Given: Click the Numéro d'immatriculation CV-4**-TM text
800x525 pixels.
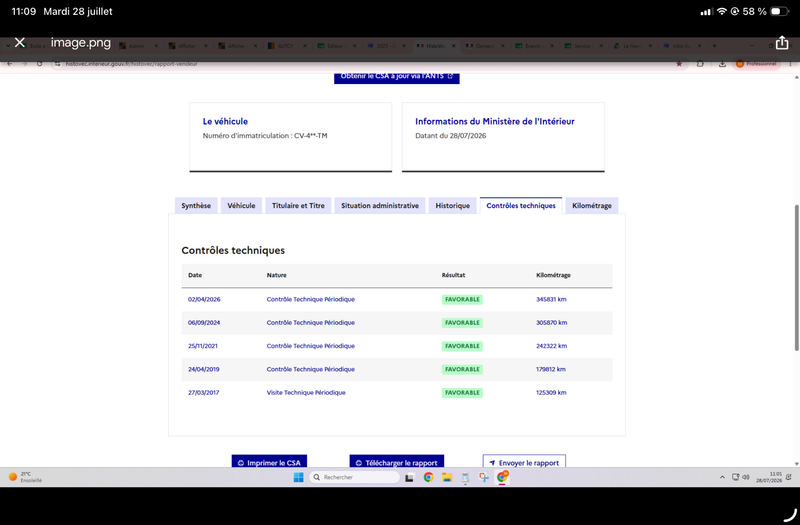Looking at the screenshot, I should 265,136.
